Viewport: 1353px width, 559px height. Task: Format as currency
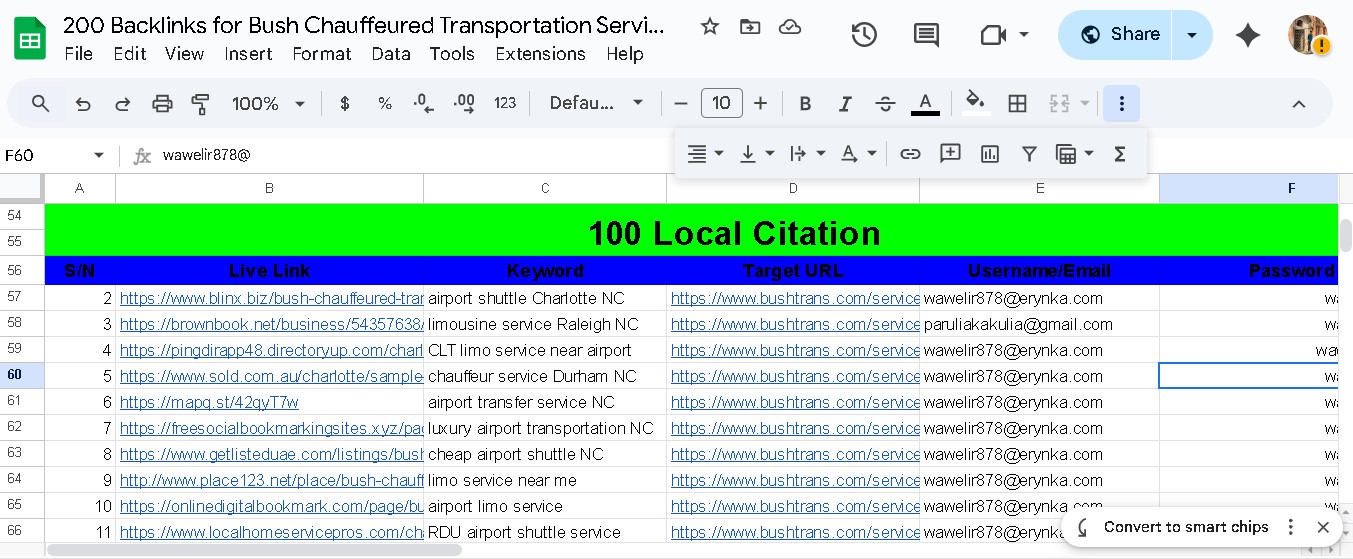pyautogui.click(x=345, y=103)
